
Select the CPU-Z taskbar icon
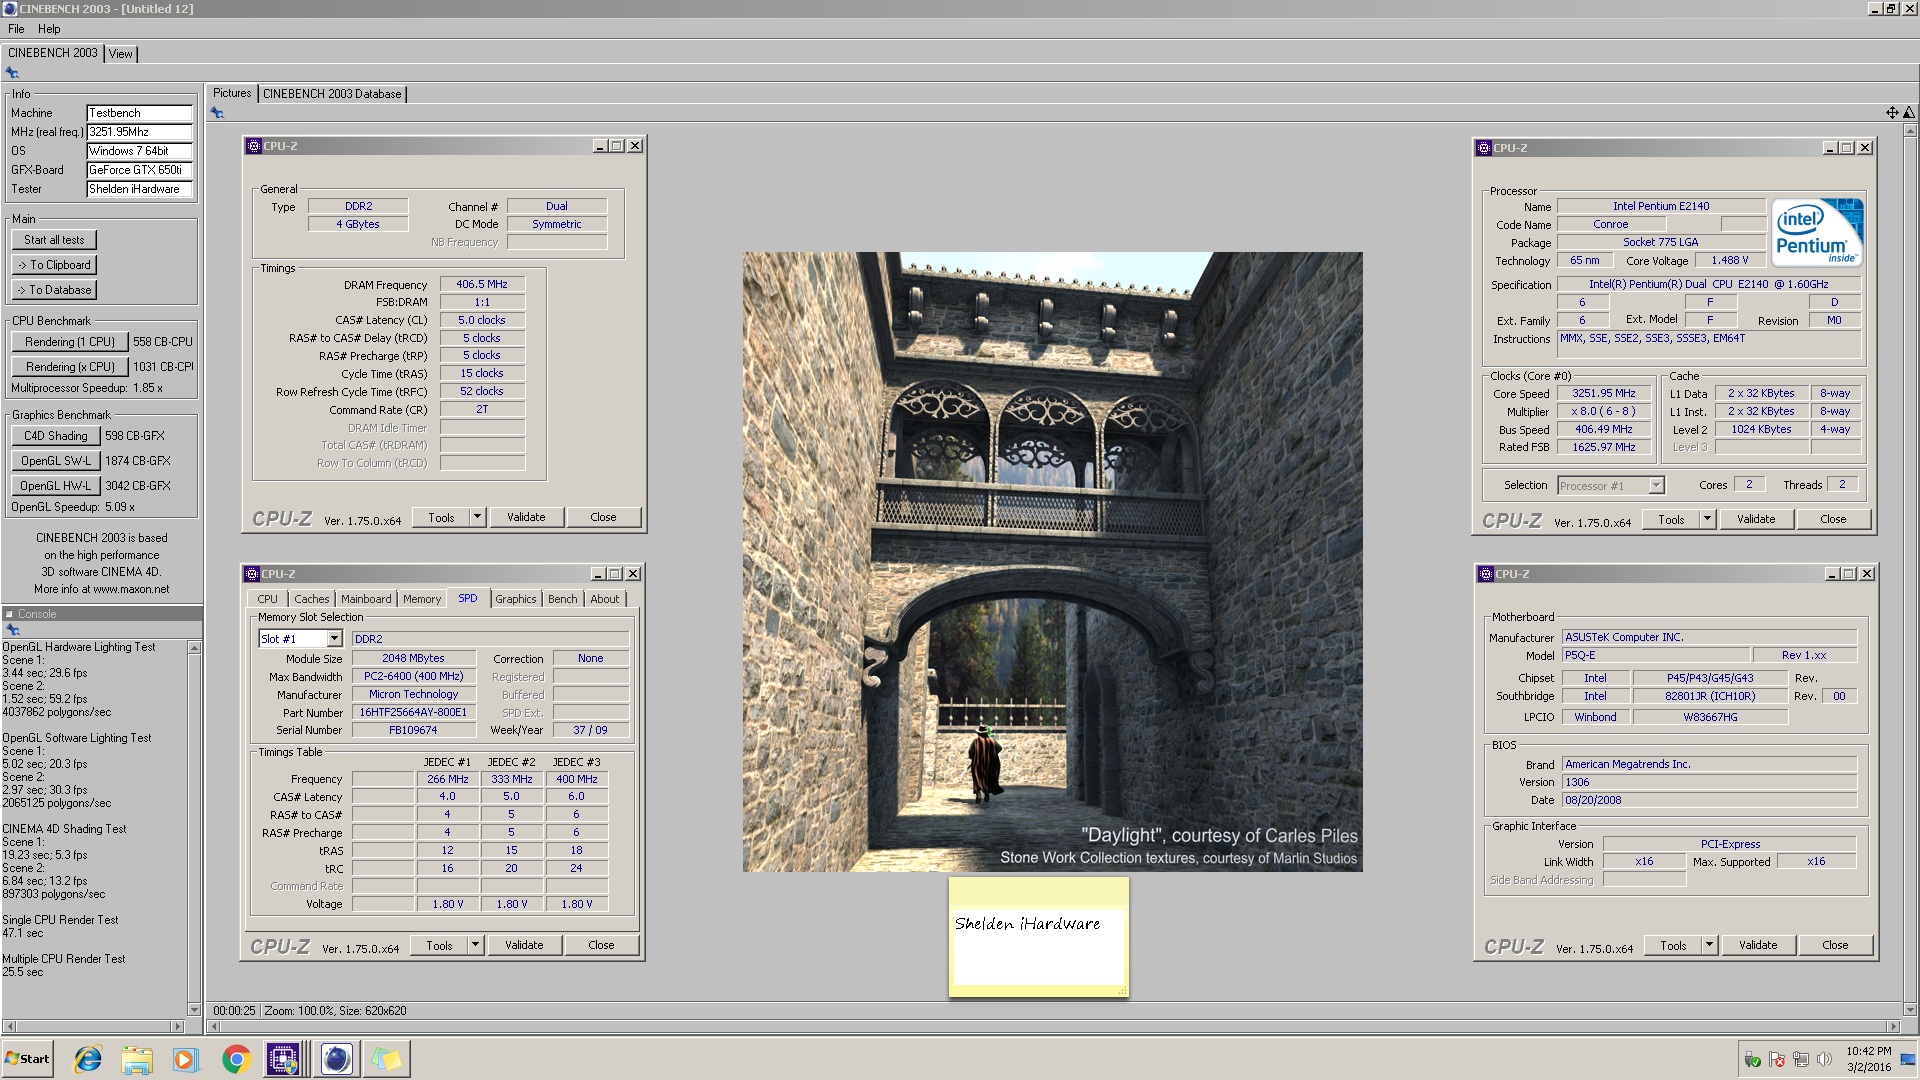(283, 1059)
